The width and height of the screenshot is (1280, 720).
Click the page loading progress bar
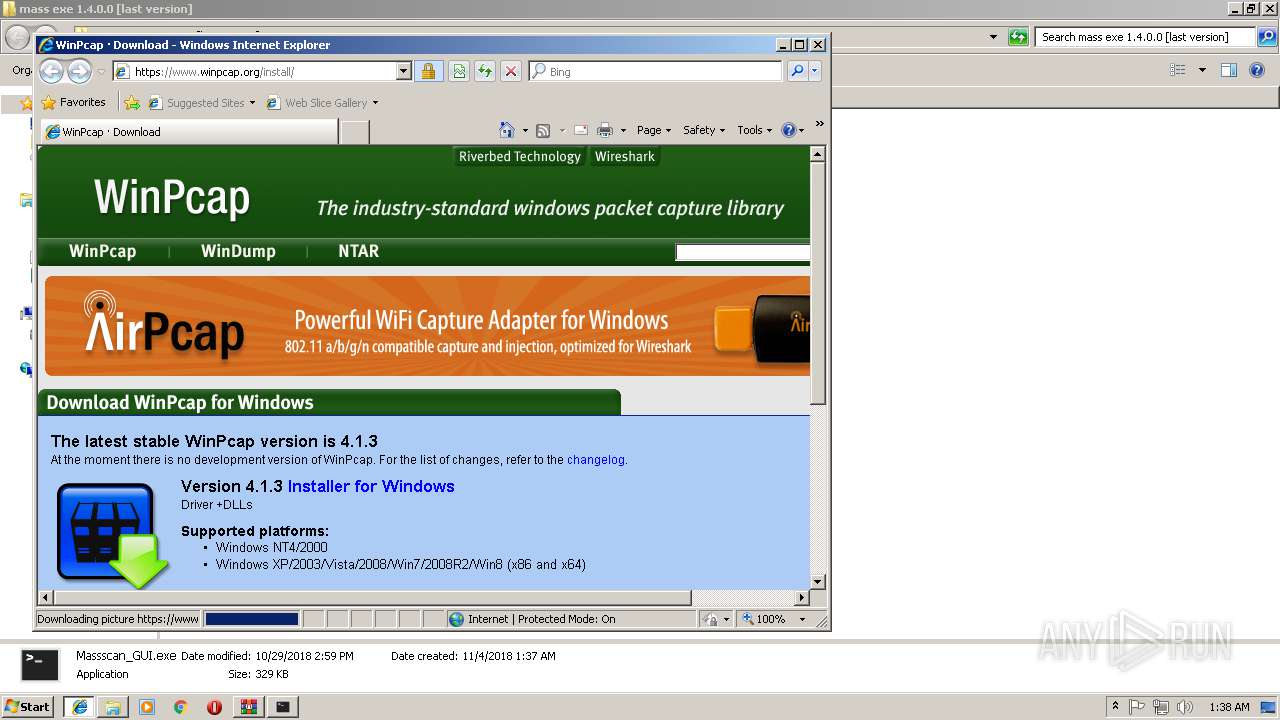coord(252,619)
